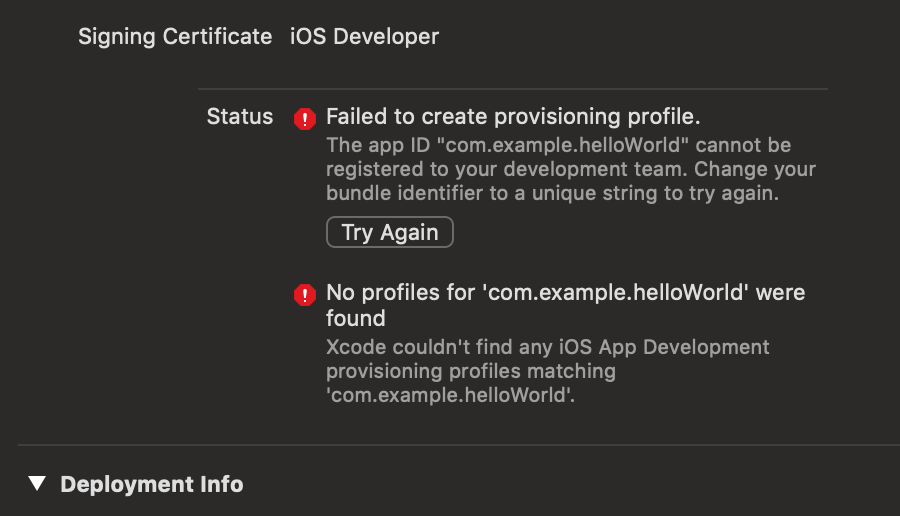Click 'com.example.helloWorld' in the No profiles headline
Viewport: 900px width, 516px height.
617,293
